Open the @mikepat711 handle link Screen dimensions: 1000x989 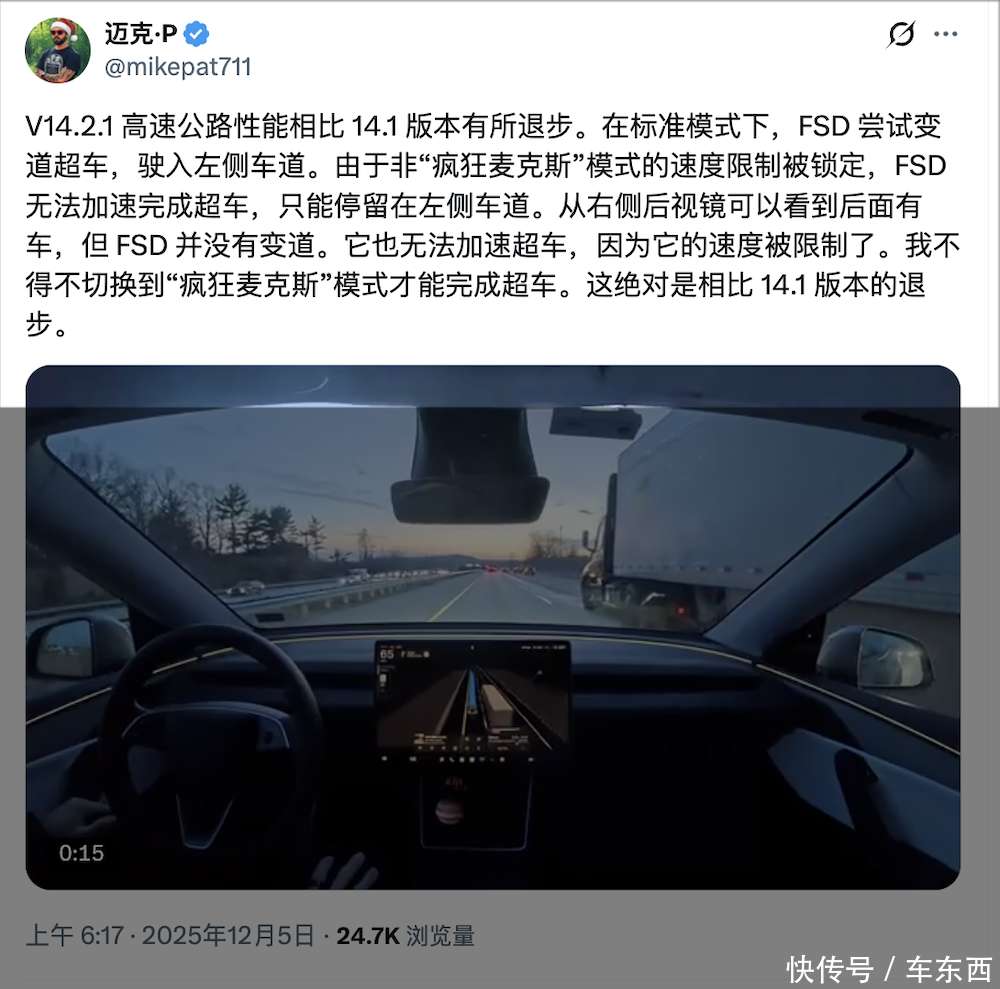click(178, 67)
